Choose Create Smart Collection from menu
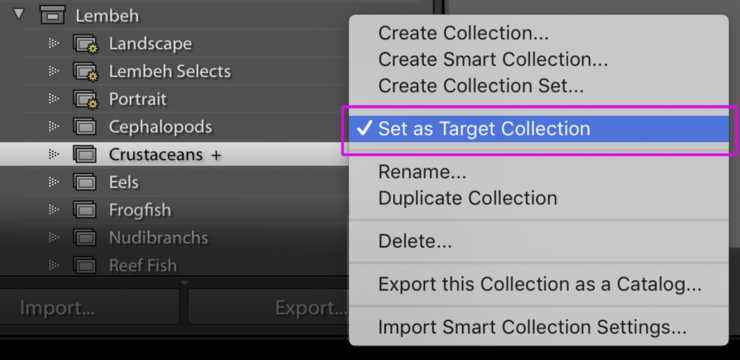Viewport: 740px width, 360px height. 493,59
